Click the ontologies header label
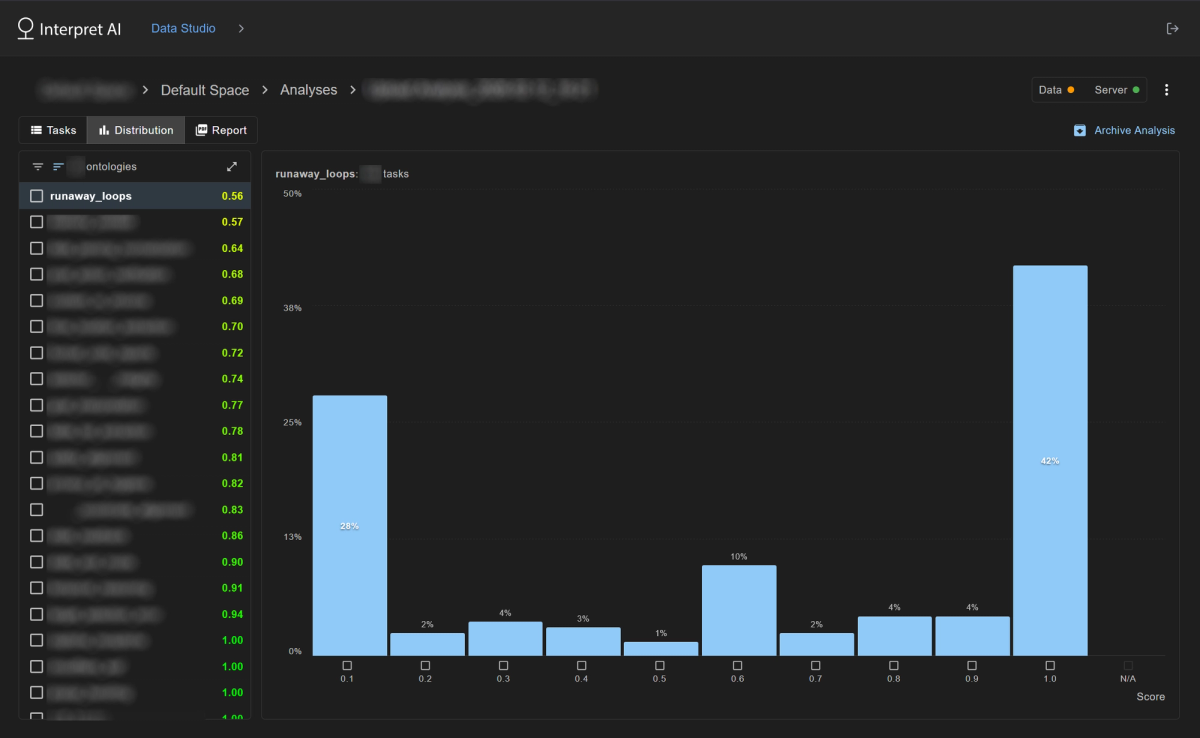Viewport: 1200px width, 738px height. 112,167
